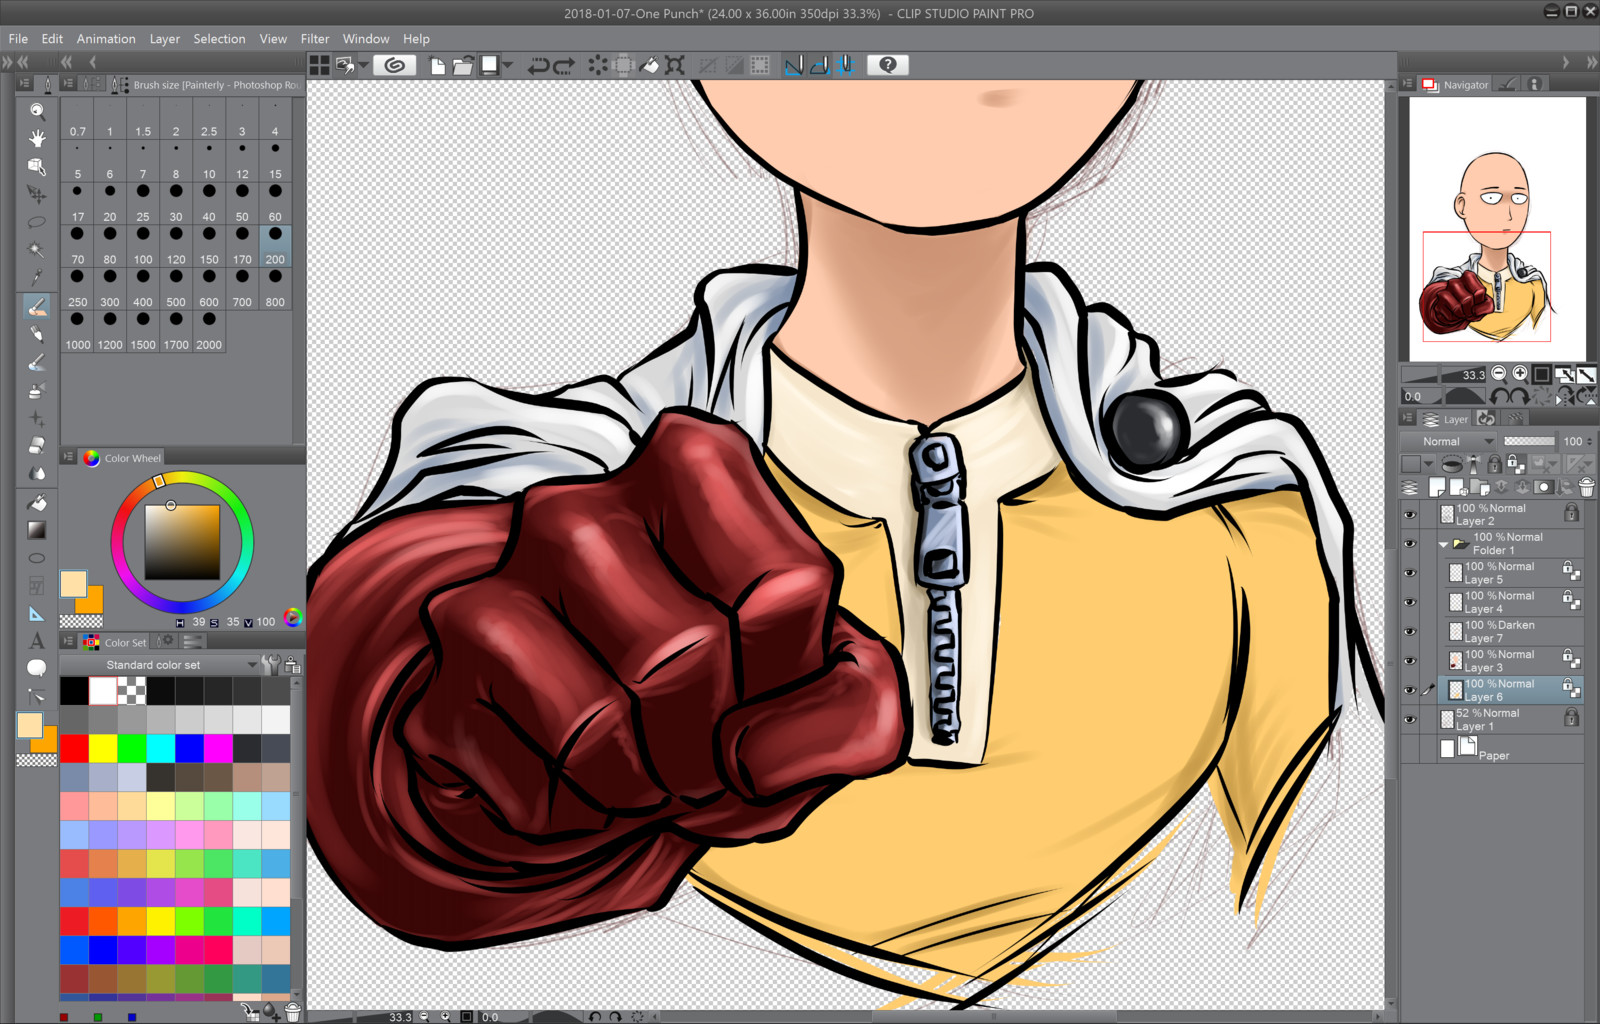The width and height of the screenshot is (1600, 1024).
Task: Open the Navigator panel menu icon
Action: click(x=1408, y=85)
